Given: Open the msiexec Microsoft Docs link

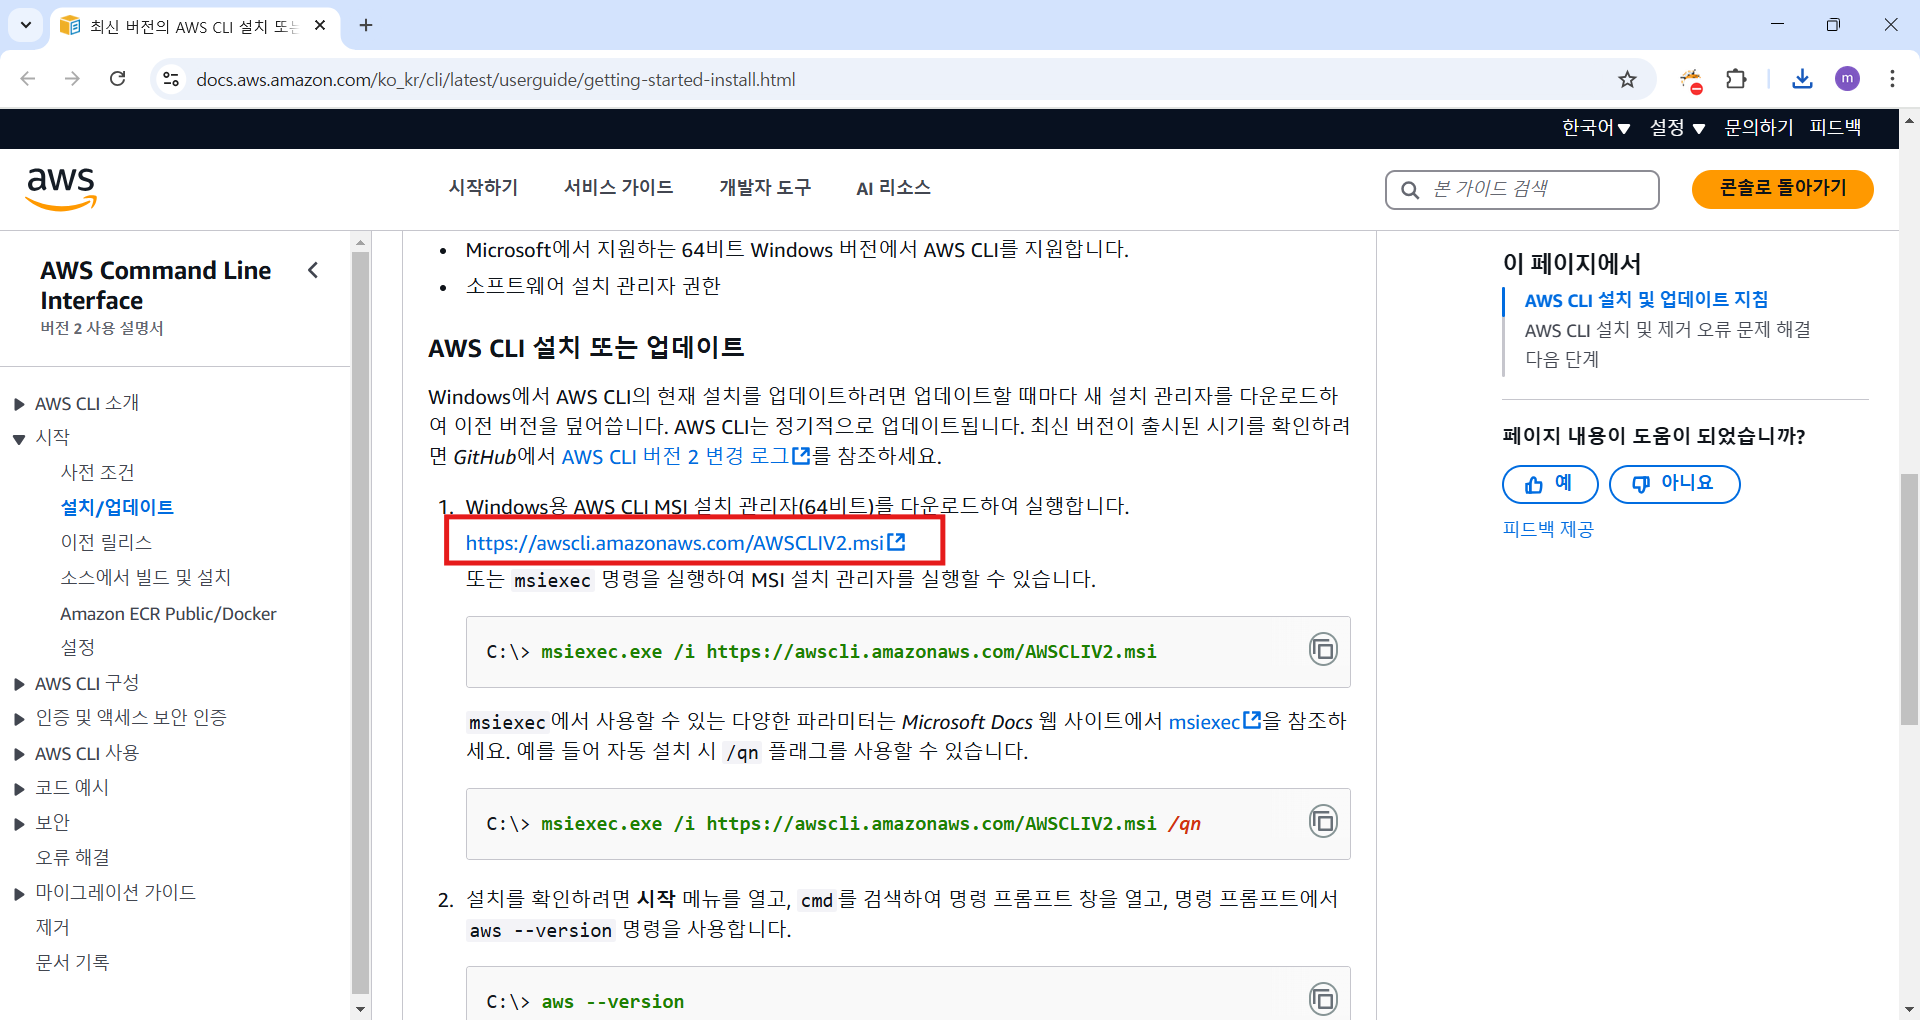Looking at the screenshot, I should coord(1215,722).
